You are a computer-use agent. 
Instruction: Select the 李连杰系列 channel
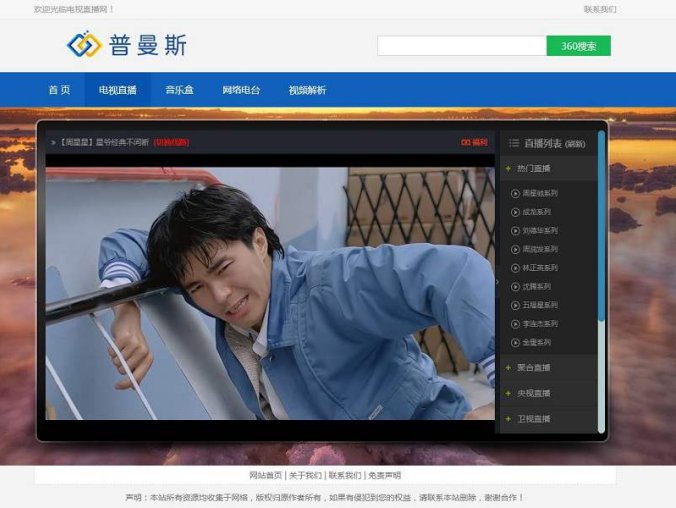coord(539,323)
